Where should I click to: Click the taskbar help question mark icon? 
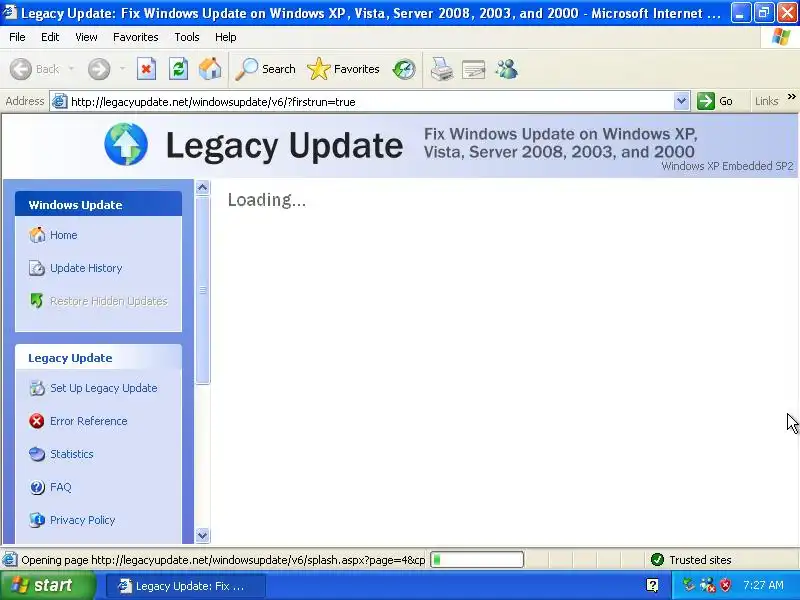coord(652,585)
